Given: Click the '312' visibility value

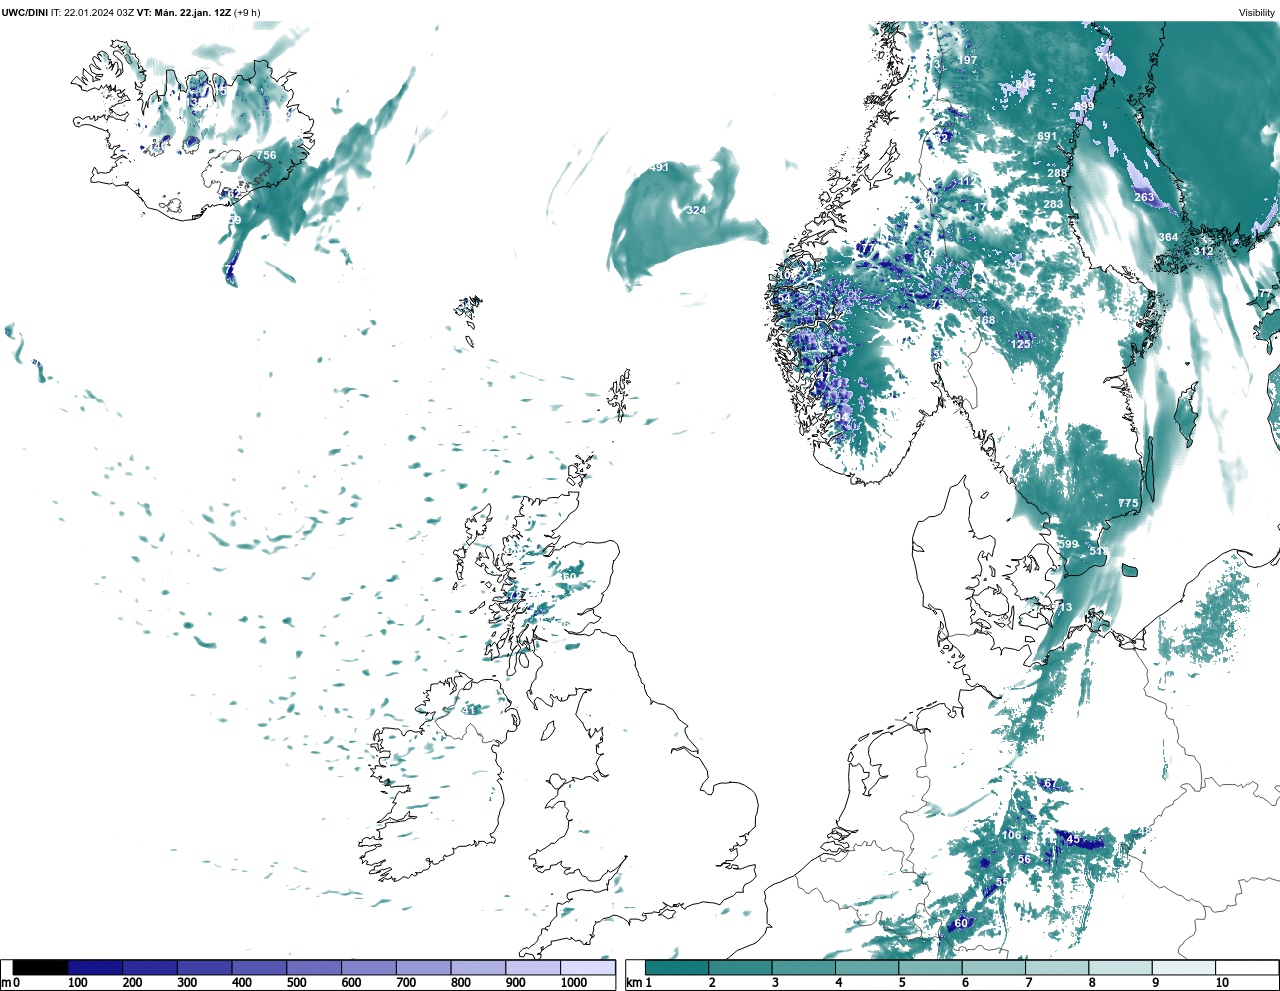Looking at the screenshot, I should tap(1203, 251).
